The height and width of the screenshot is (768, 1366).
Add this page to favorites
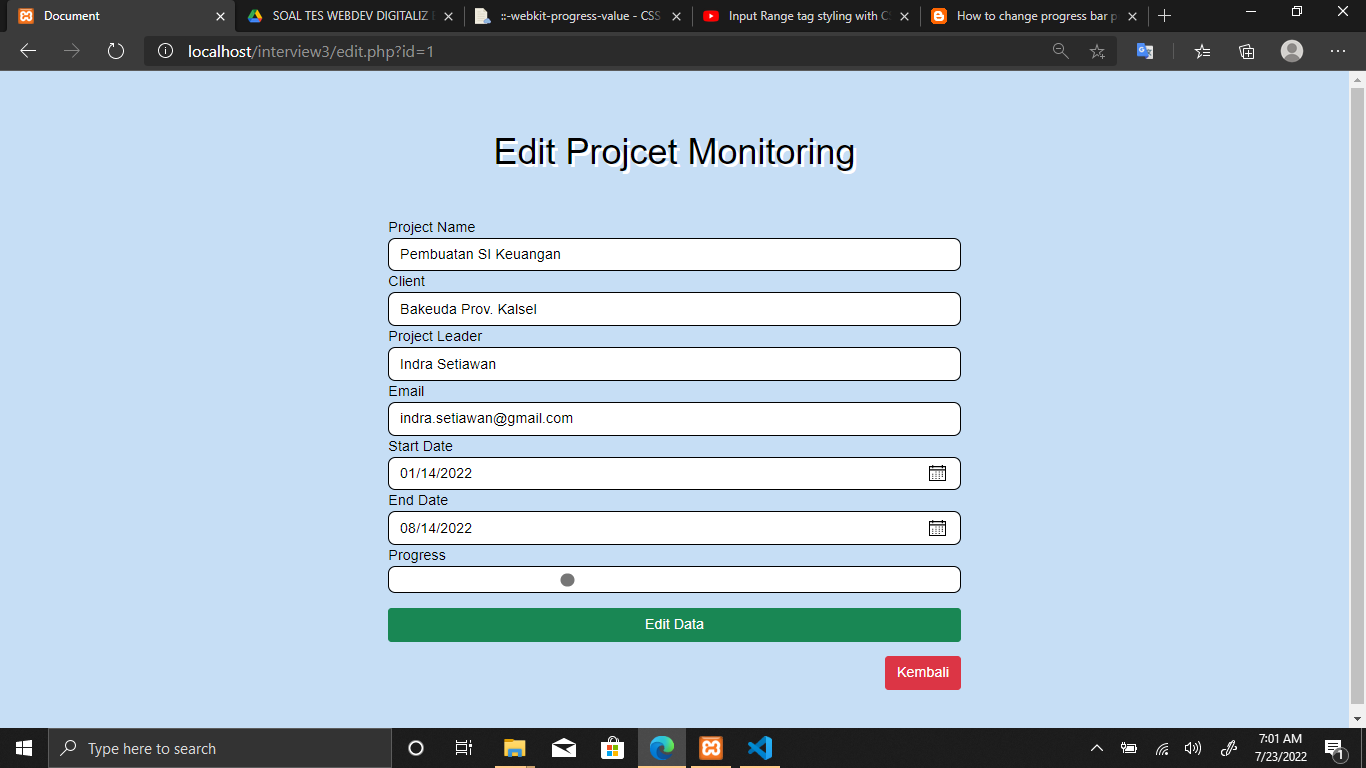[1097, 51]
